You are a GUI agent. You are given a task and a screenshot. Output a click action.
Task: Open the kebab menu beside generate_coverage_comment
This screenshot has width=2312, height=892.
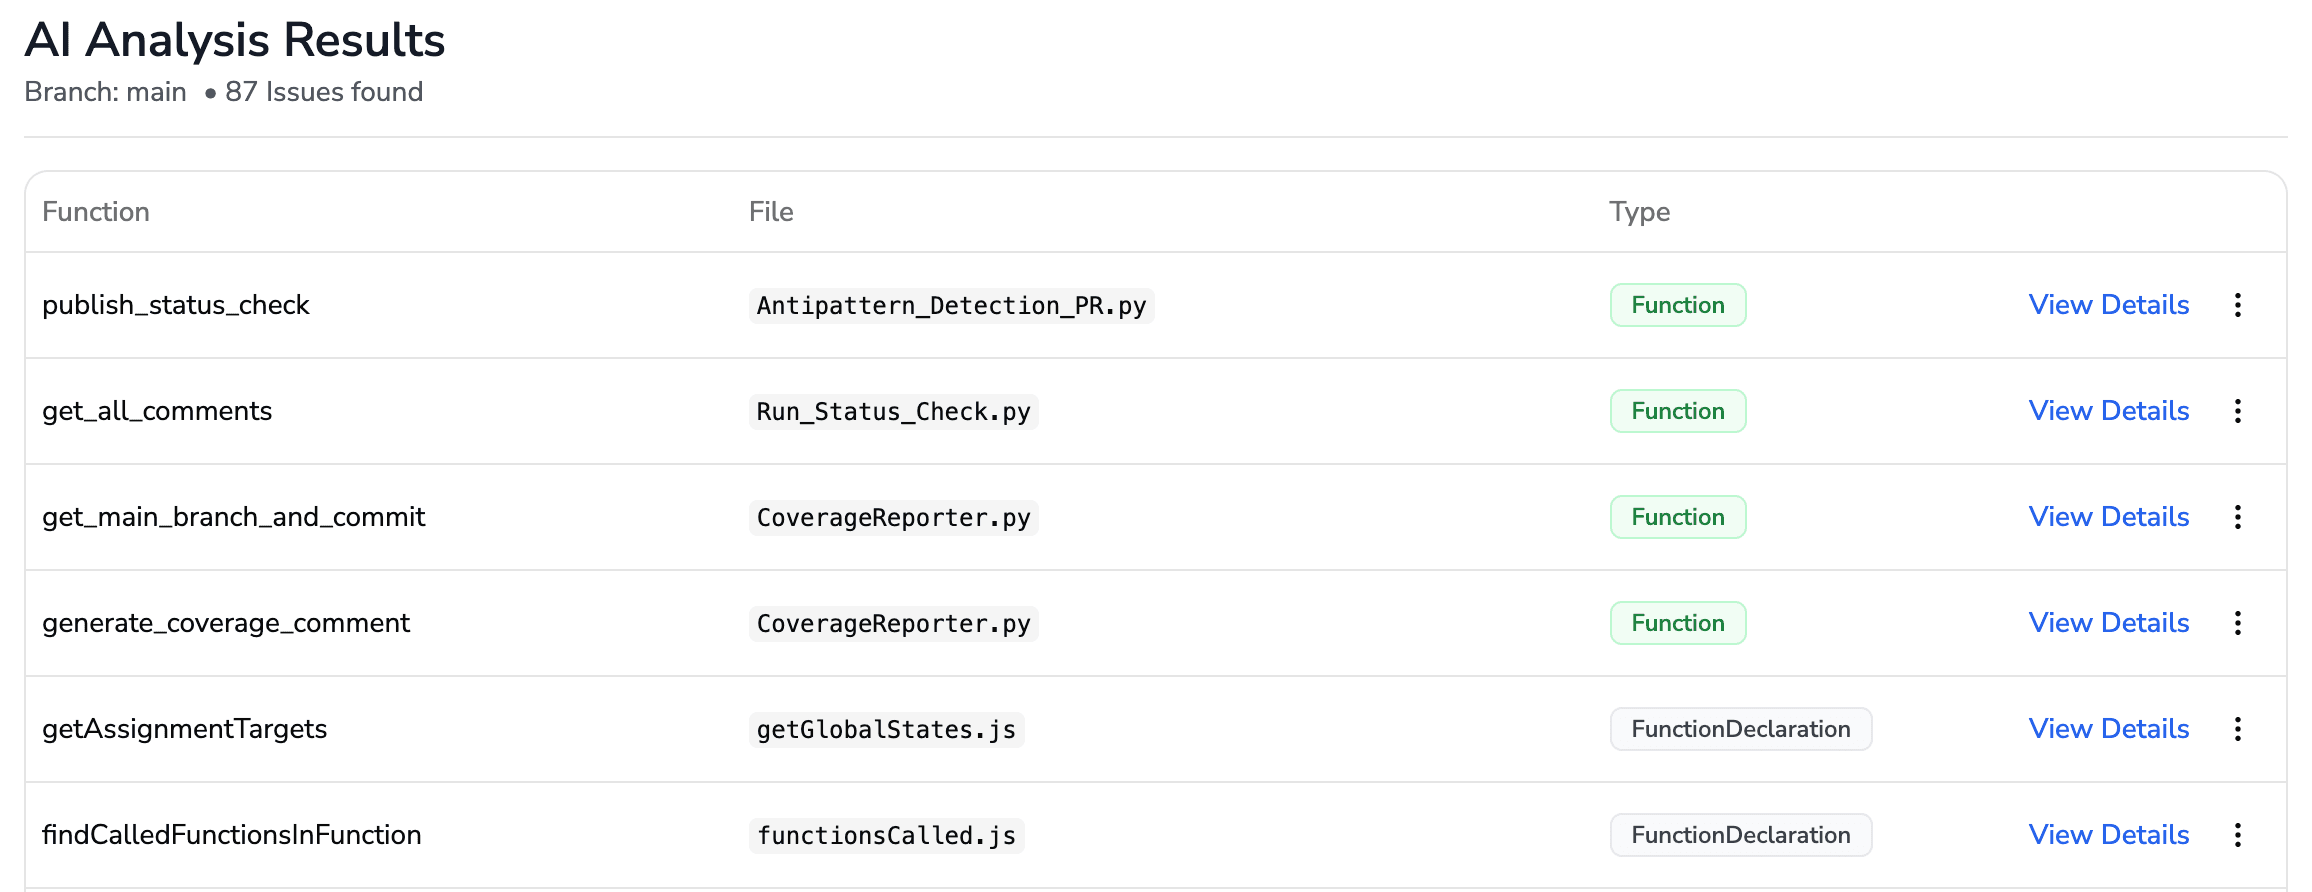[x=2237, y=622]
